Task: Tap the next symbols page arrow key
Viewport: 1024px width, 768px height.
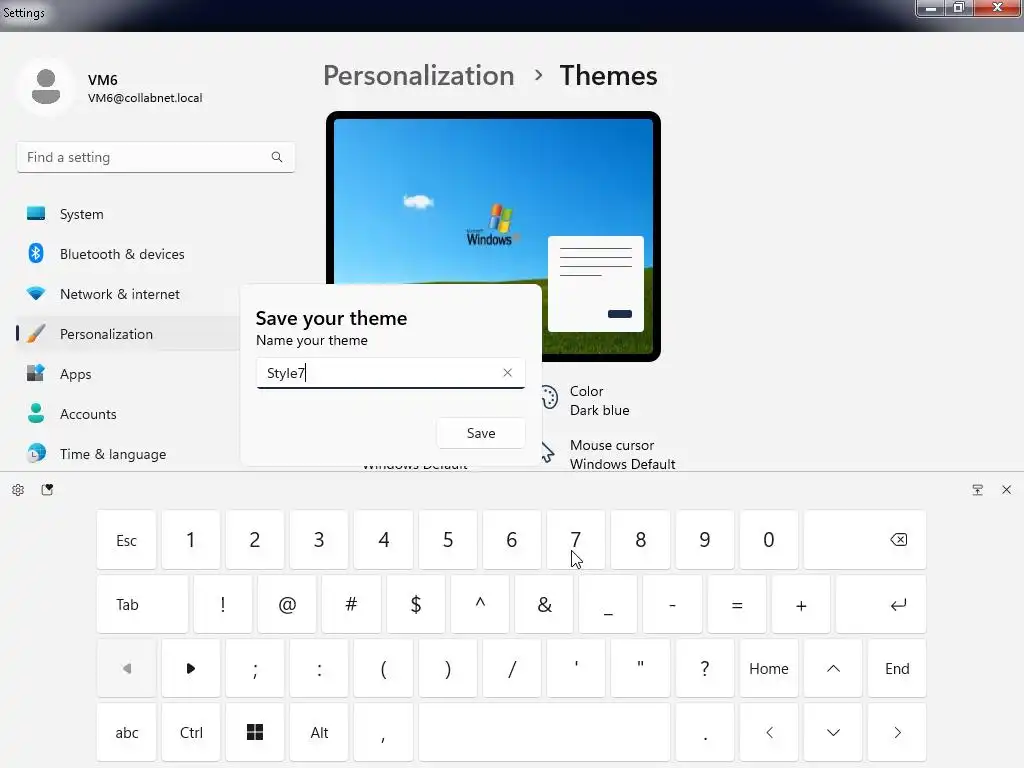Action: (191, 668)
